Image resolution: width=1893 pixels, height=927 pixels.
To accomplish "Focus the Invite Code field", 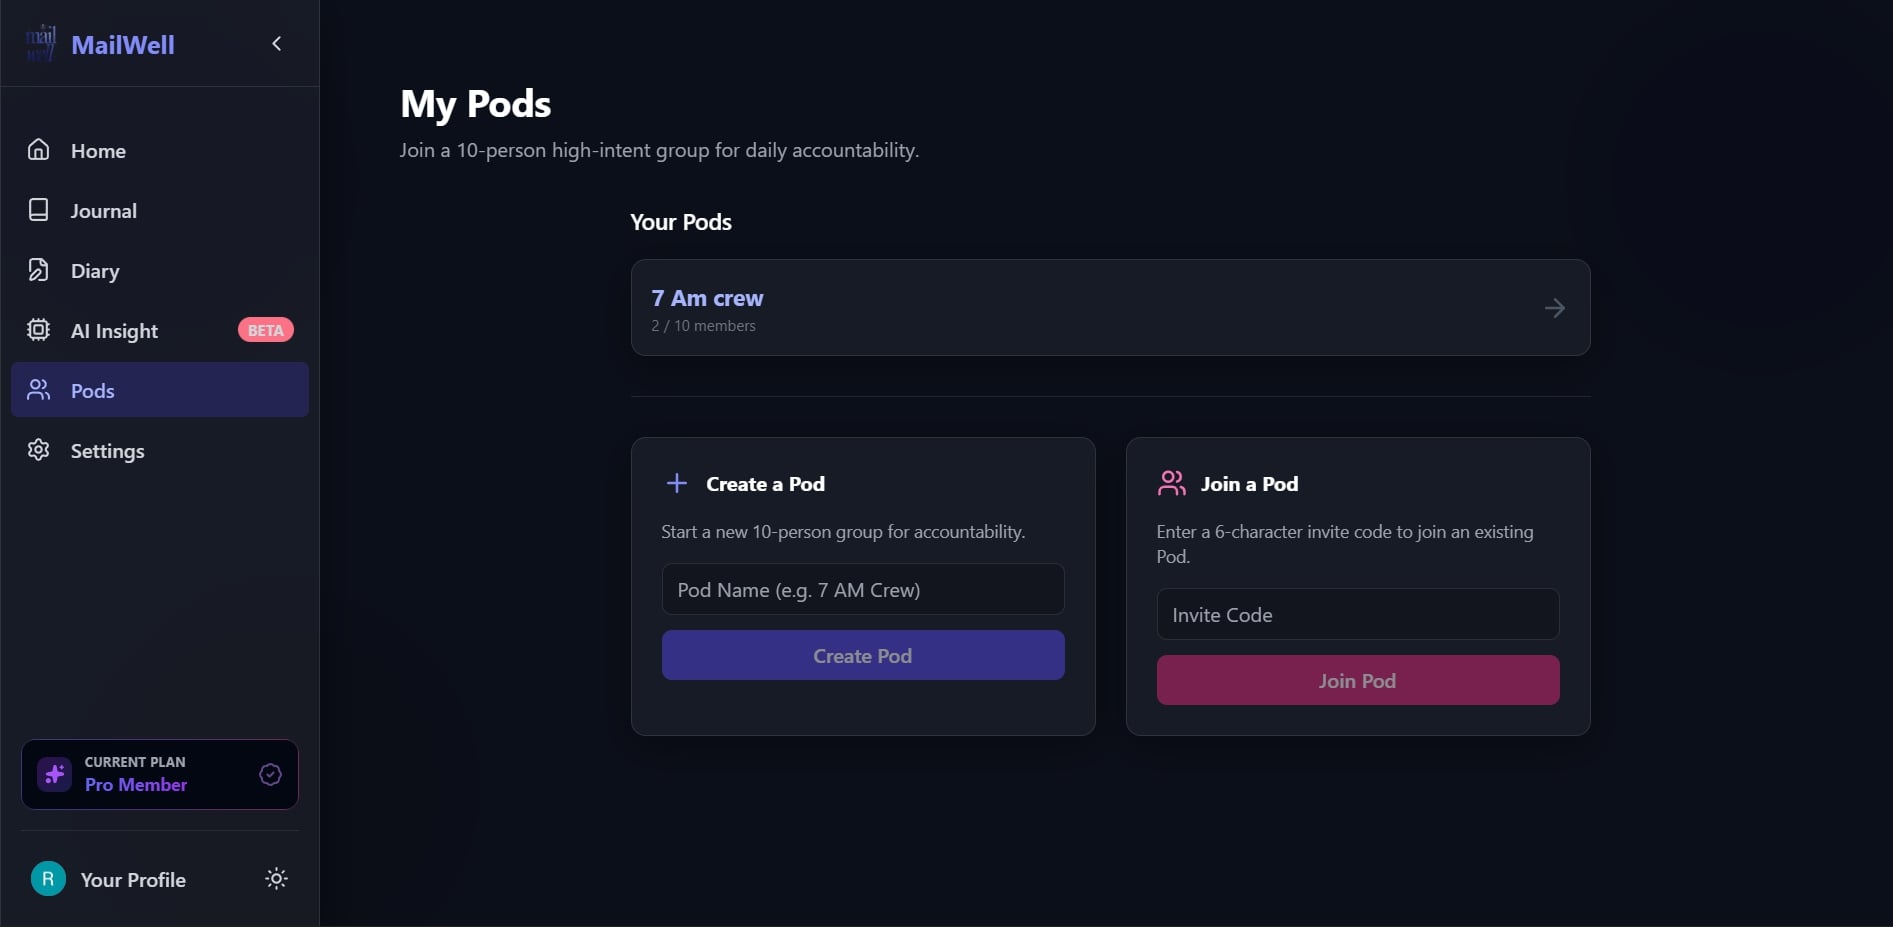I will pyautogui.click(x=1357, y=614).
